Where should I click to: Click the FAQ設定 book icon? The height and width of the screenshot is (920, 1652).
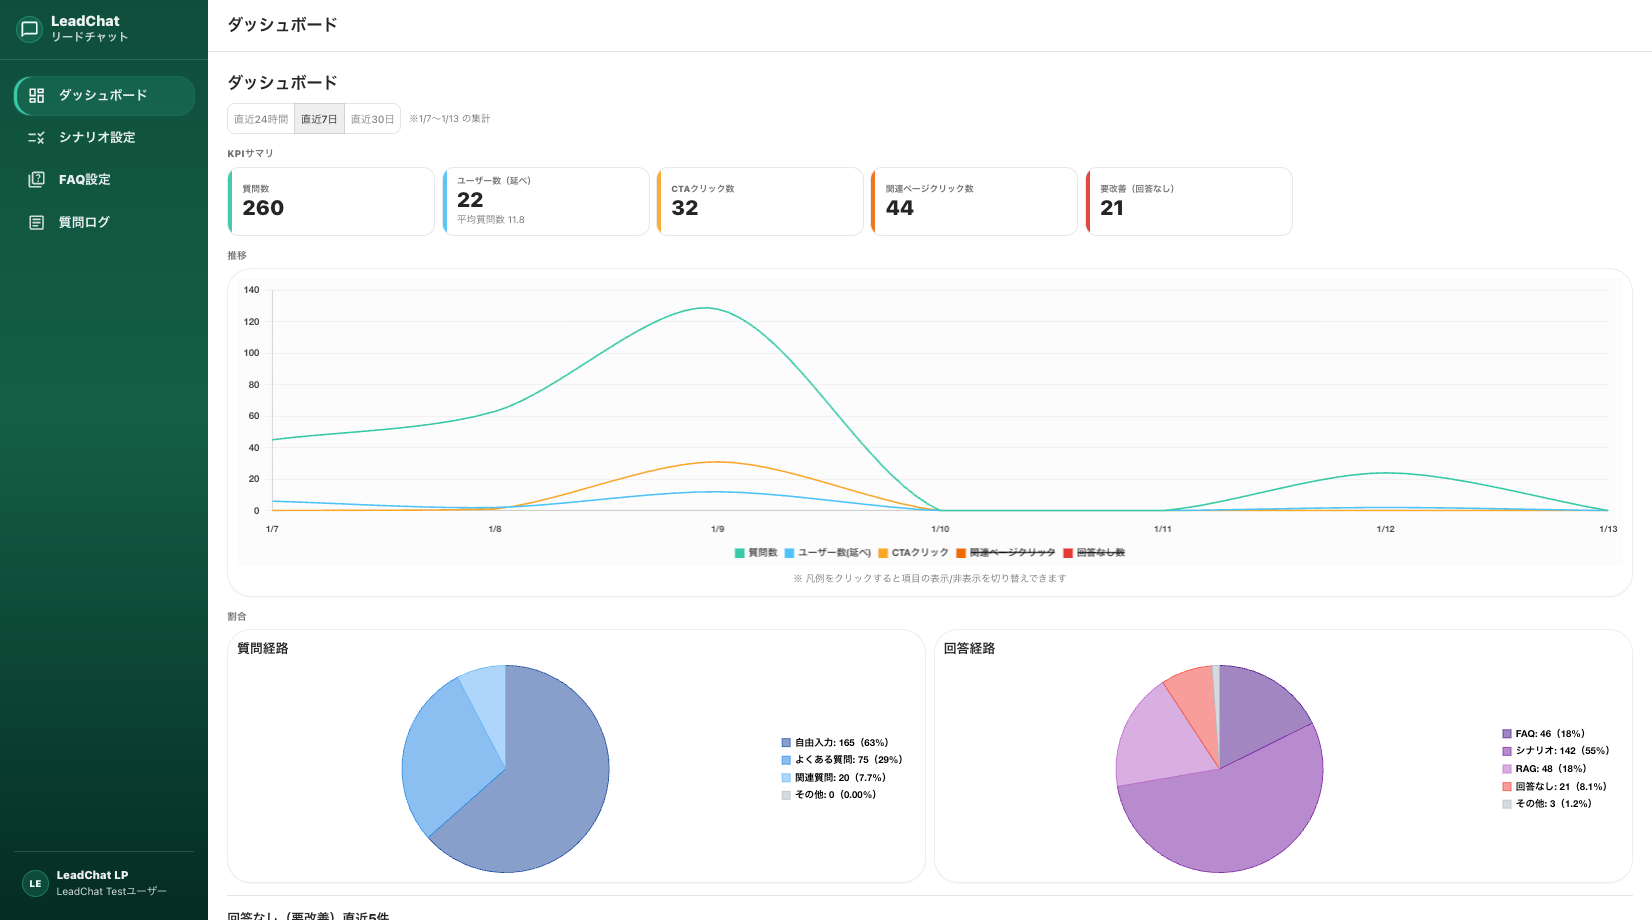[x=37, y=180]
